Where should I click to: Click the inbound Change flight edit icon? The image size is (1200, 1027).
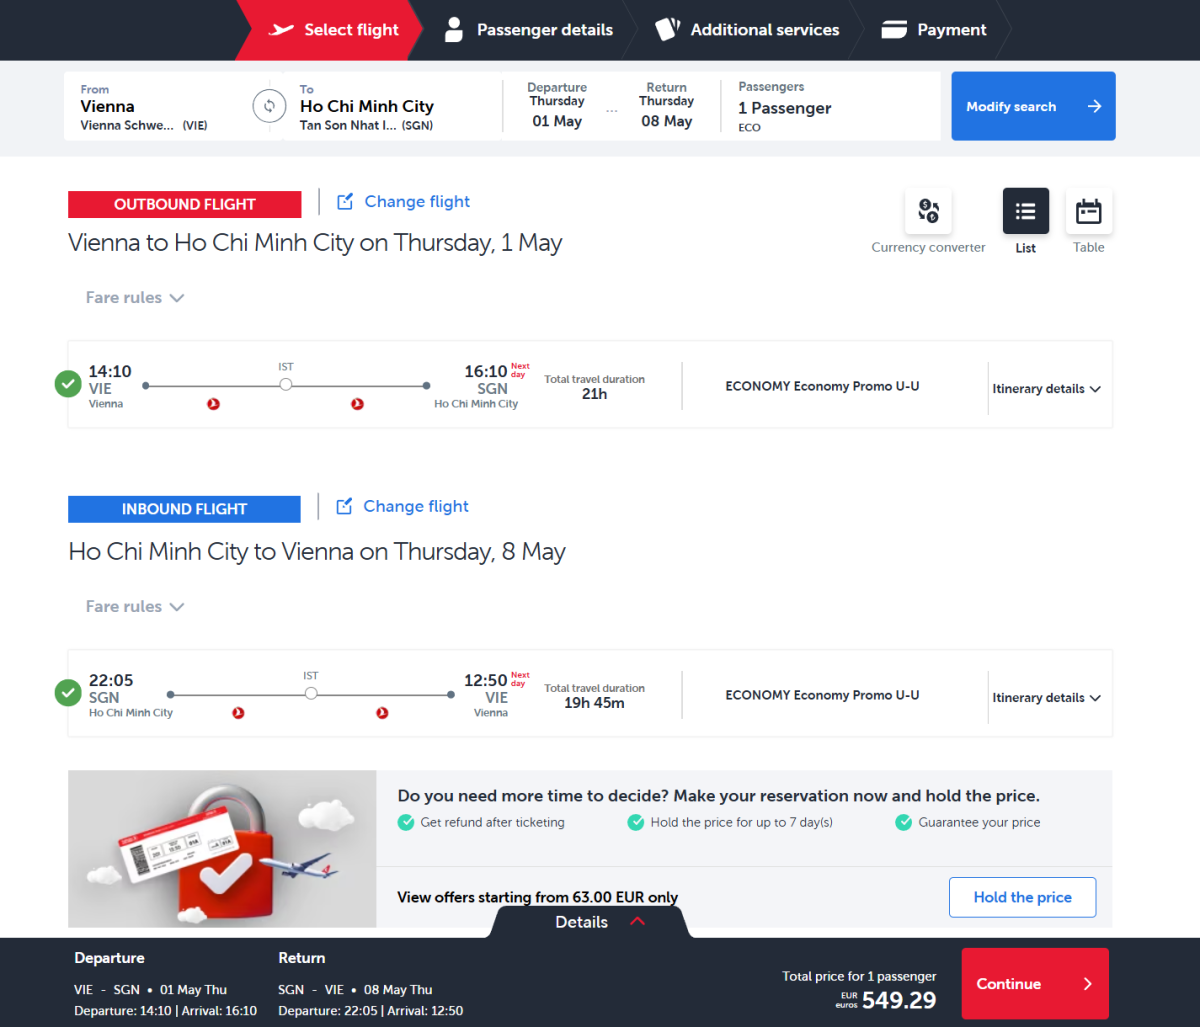(344, 507)
